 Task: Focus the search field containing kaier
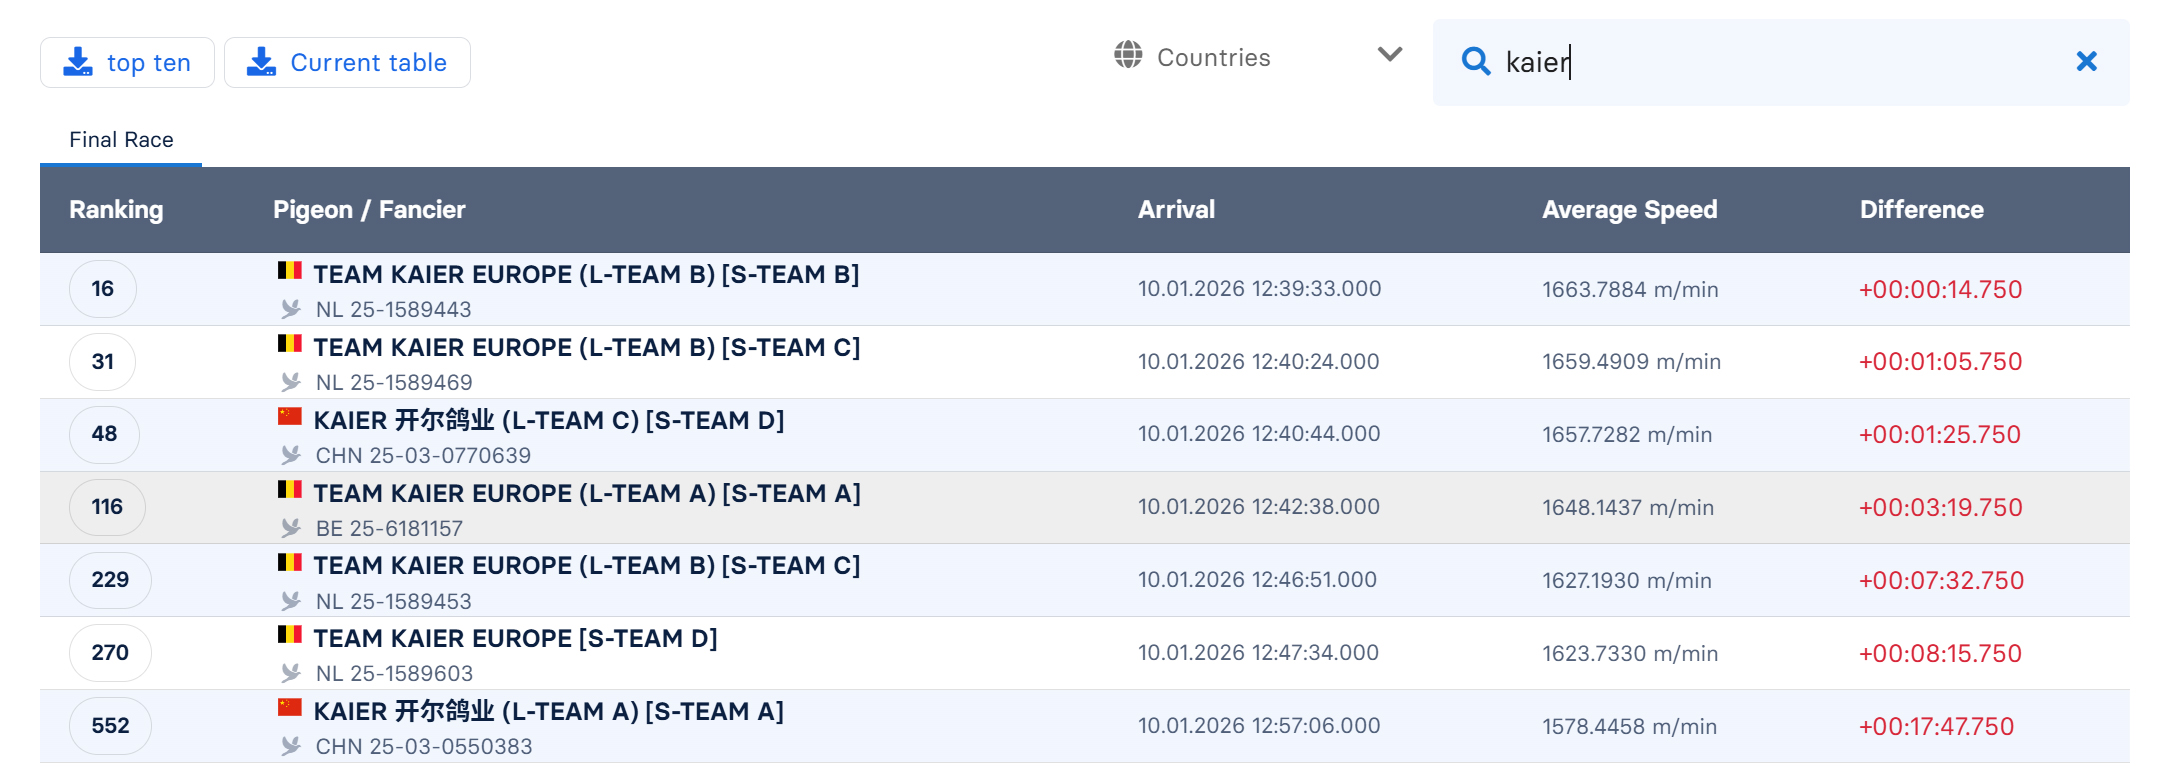pos(1780,62)
